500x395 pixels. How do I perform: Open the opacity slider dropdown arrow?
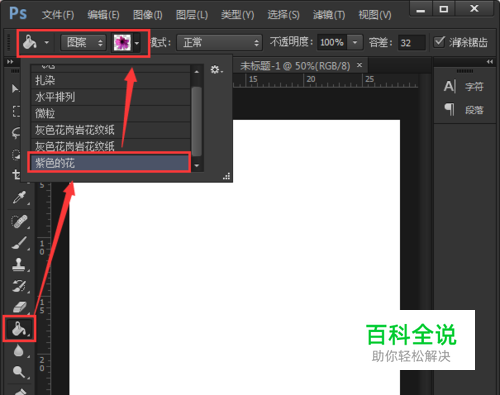point(355,43)
